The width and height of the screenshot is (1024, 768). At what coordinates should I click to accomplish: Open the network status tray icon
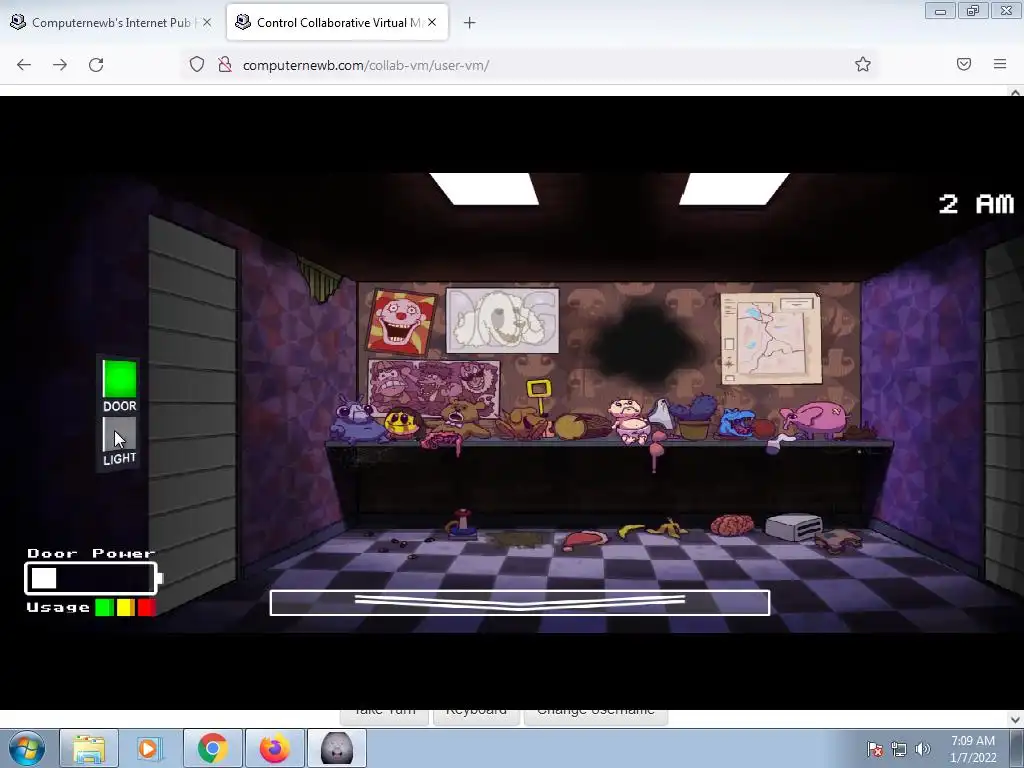pyautogui.click(x=899, y=749)
